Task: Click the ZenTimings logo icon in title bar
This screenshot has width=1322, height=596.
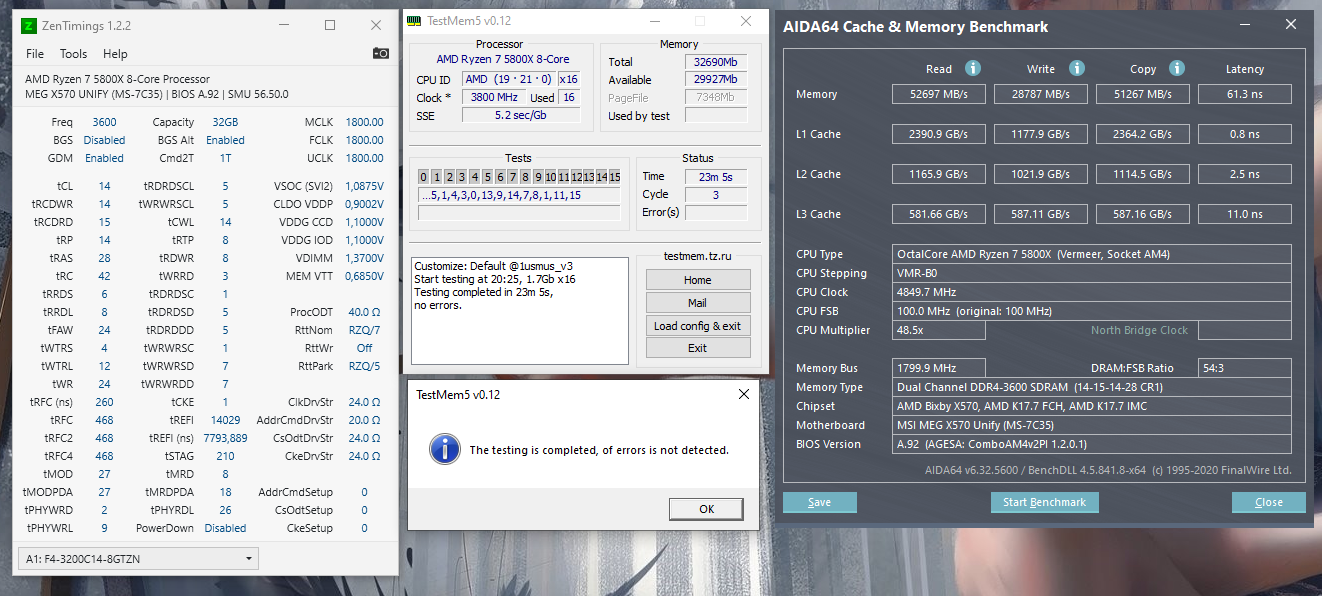Action: tap(31, 25)
